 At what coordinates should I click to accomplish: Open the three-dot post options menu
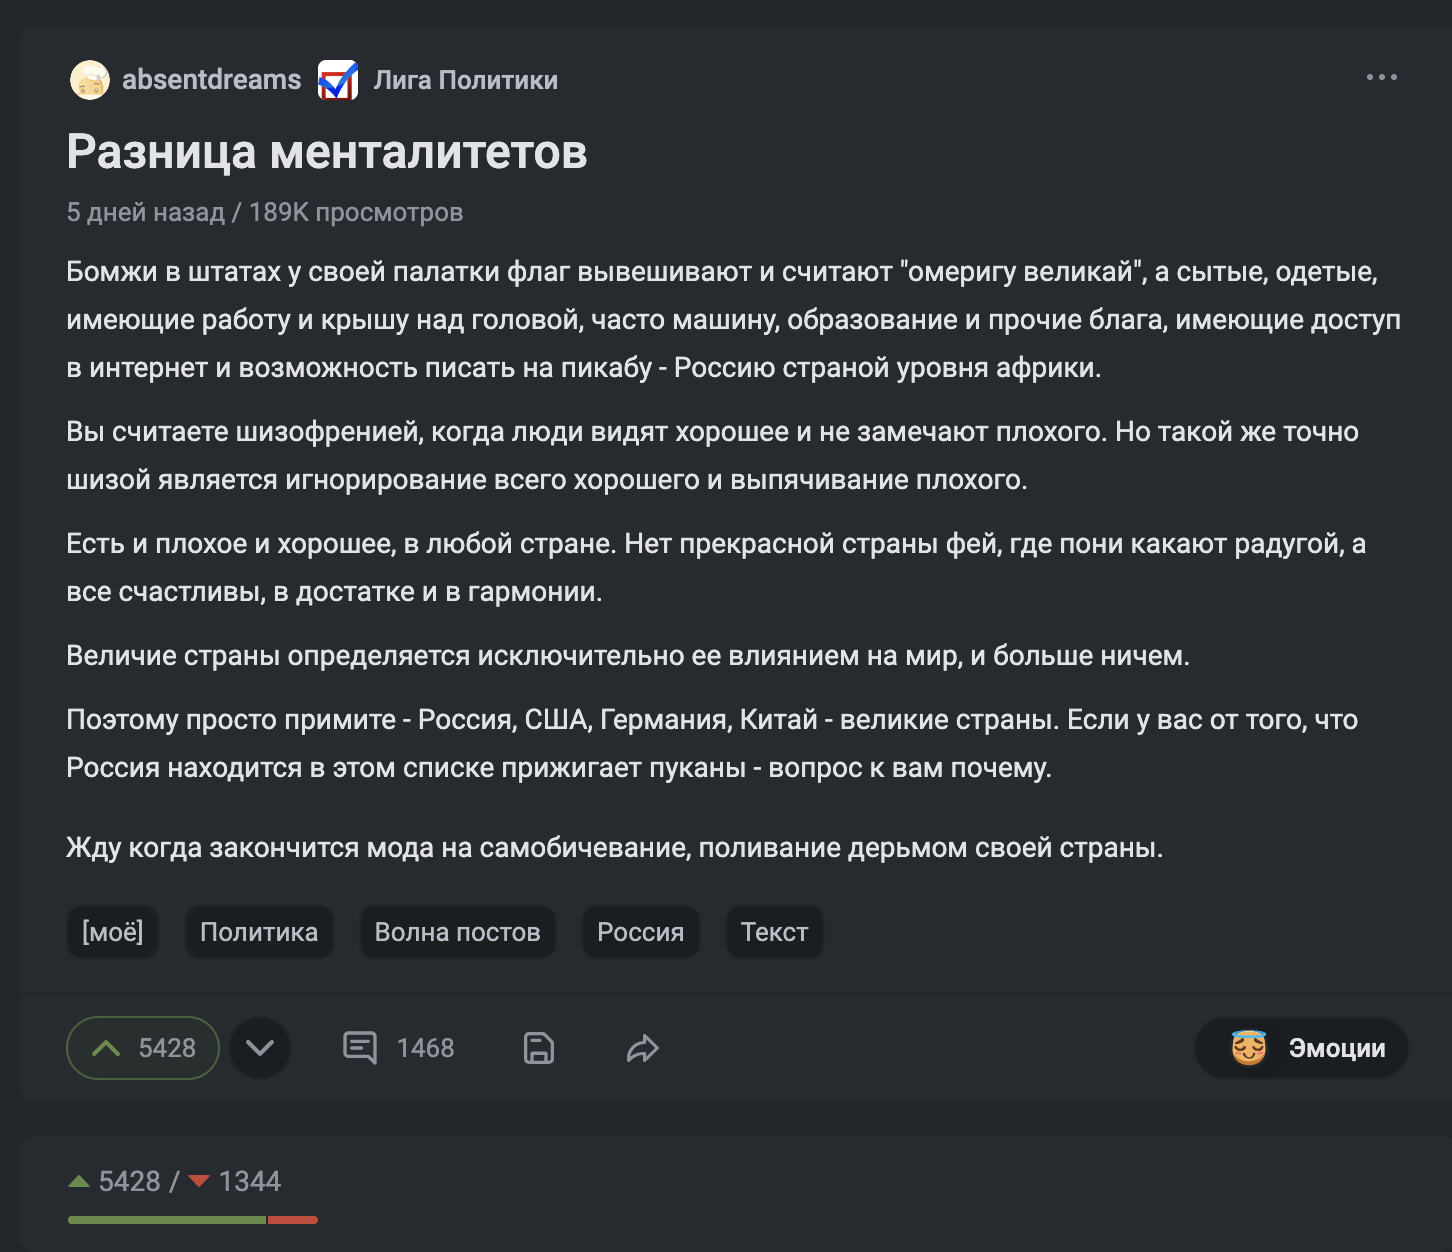[x=1381, y=77]
